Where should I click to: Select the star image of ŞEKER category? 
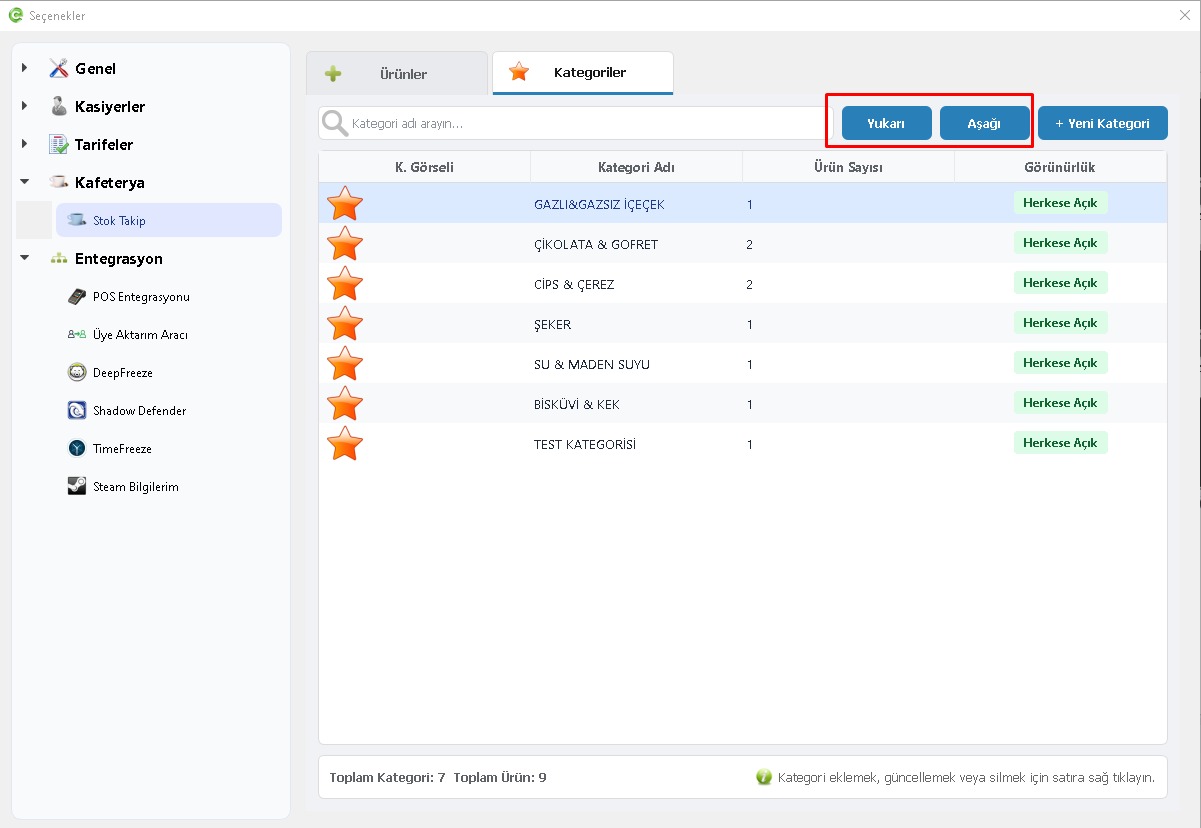(x=345, y=323)
